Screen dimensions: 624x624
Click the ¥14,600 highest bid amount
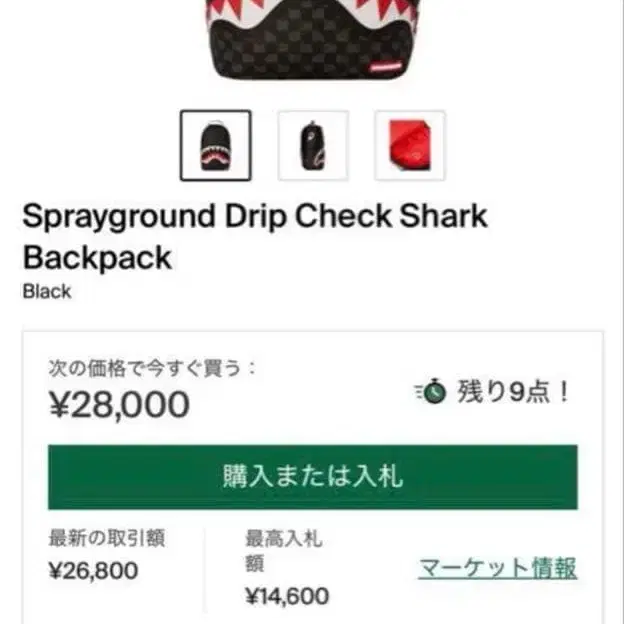[x=287, y=596]
